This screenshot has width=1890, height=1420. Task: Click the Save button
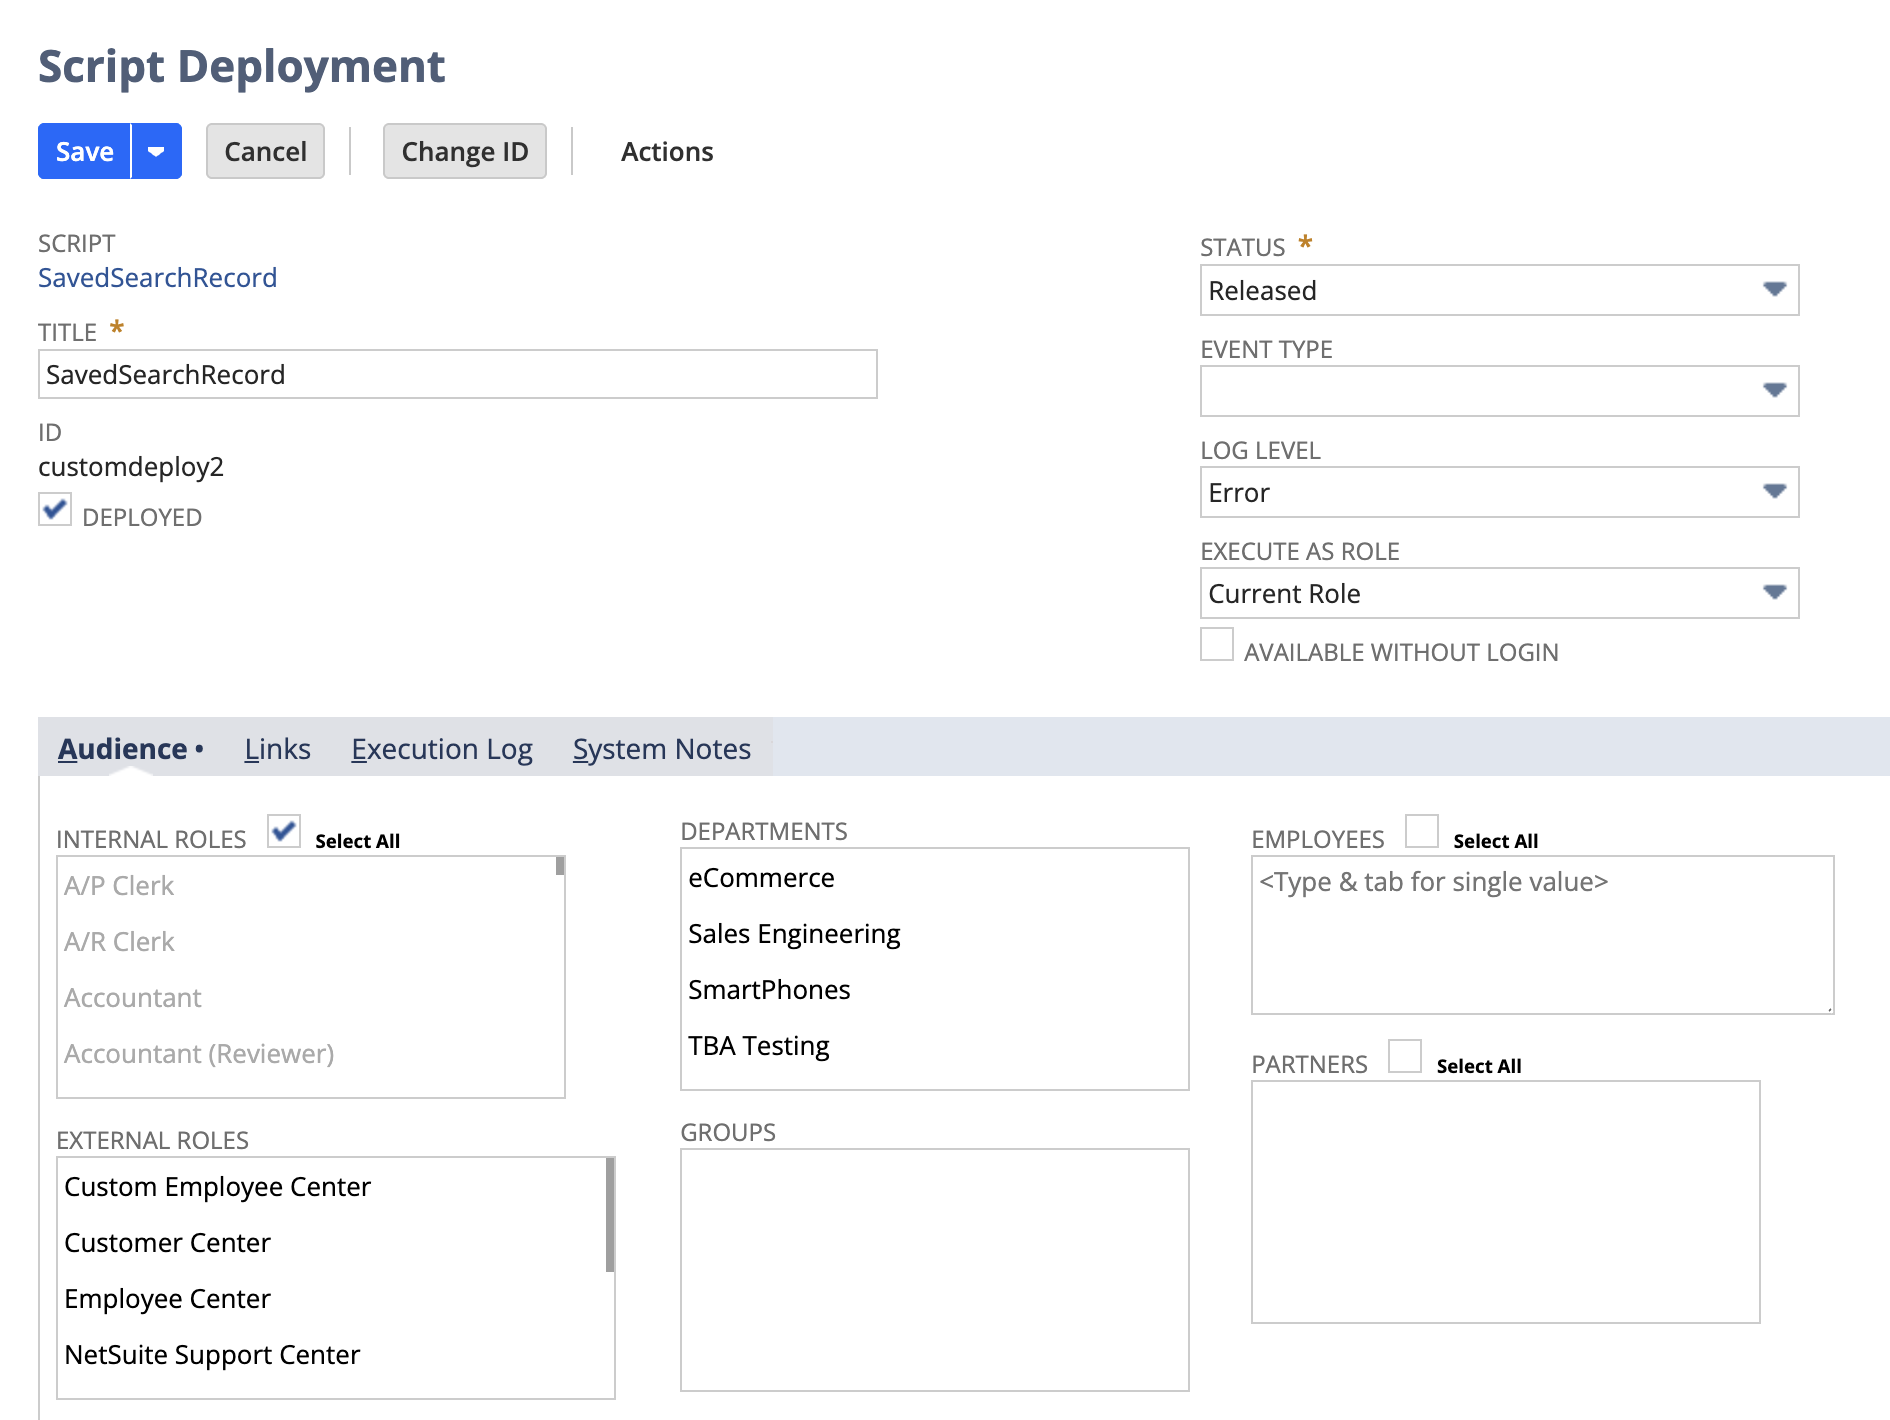point(83,151)
